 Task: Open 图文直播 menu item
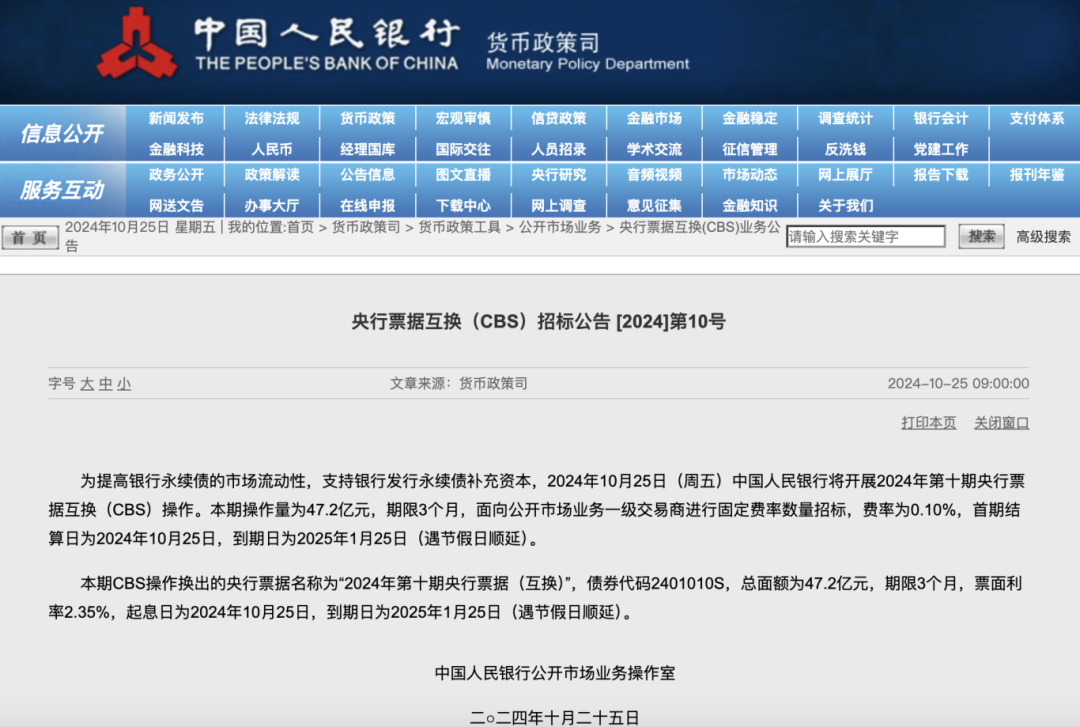[464, 175]
